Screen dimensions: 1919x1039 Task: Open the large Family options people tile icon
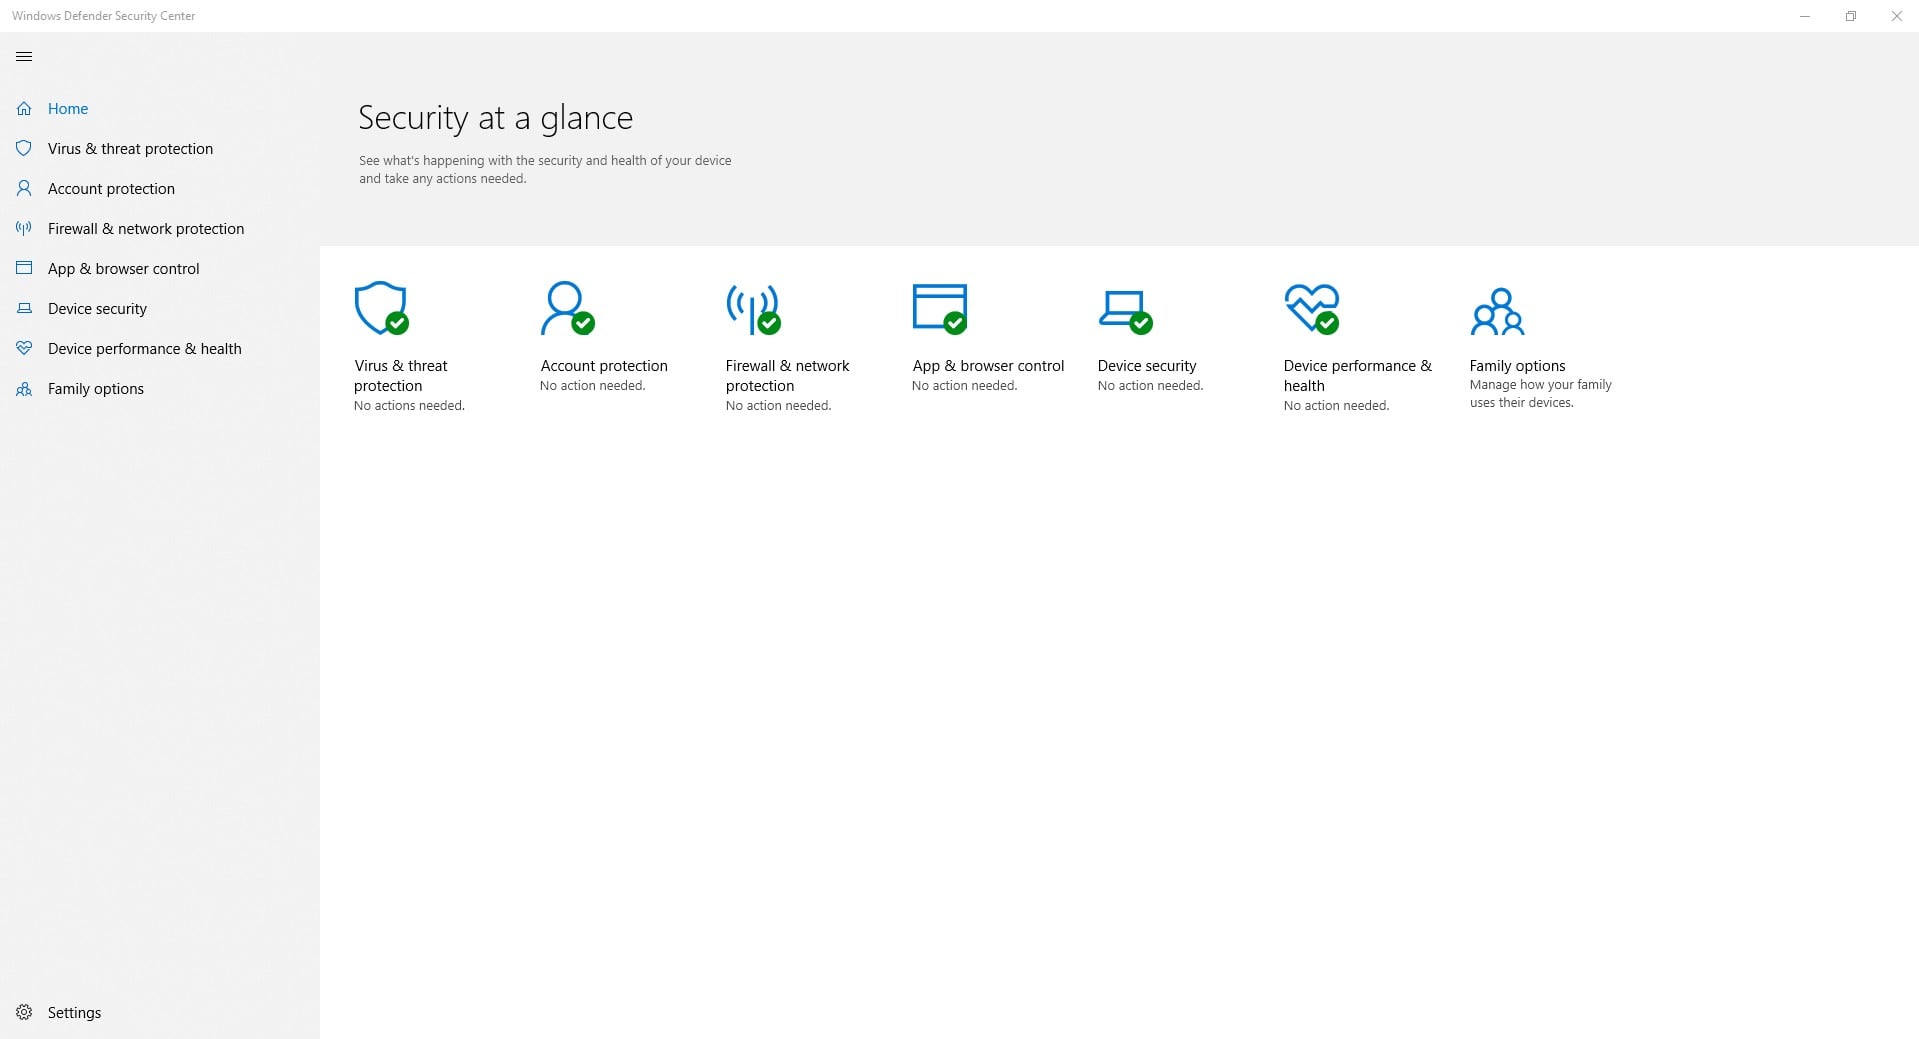tap(1497, 311)
